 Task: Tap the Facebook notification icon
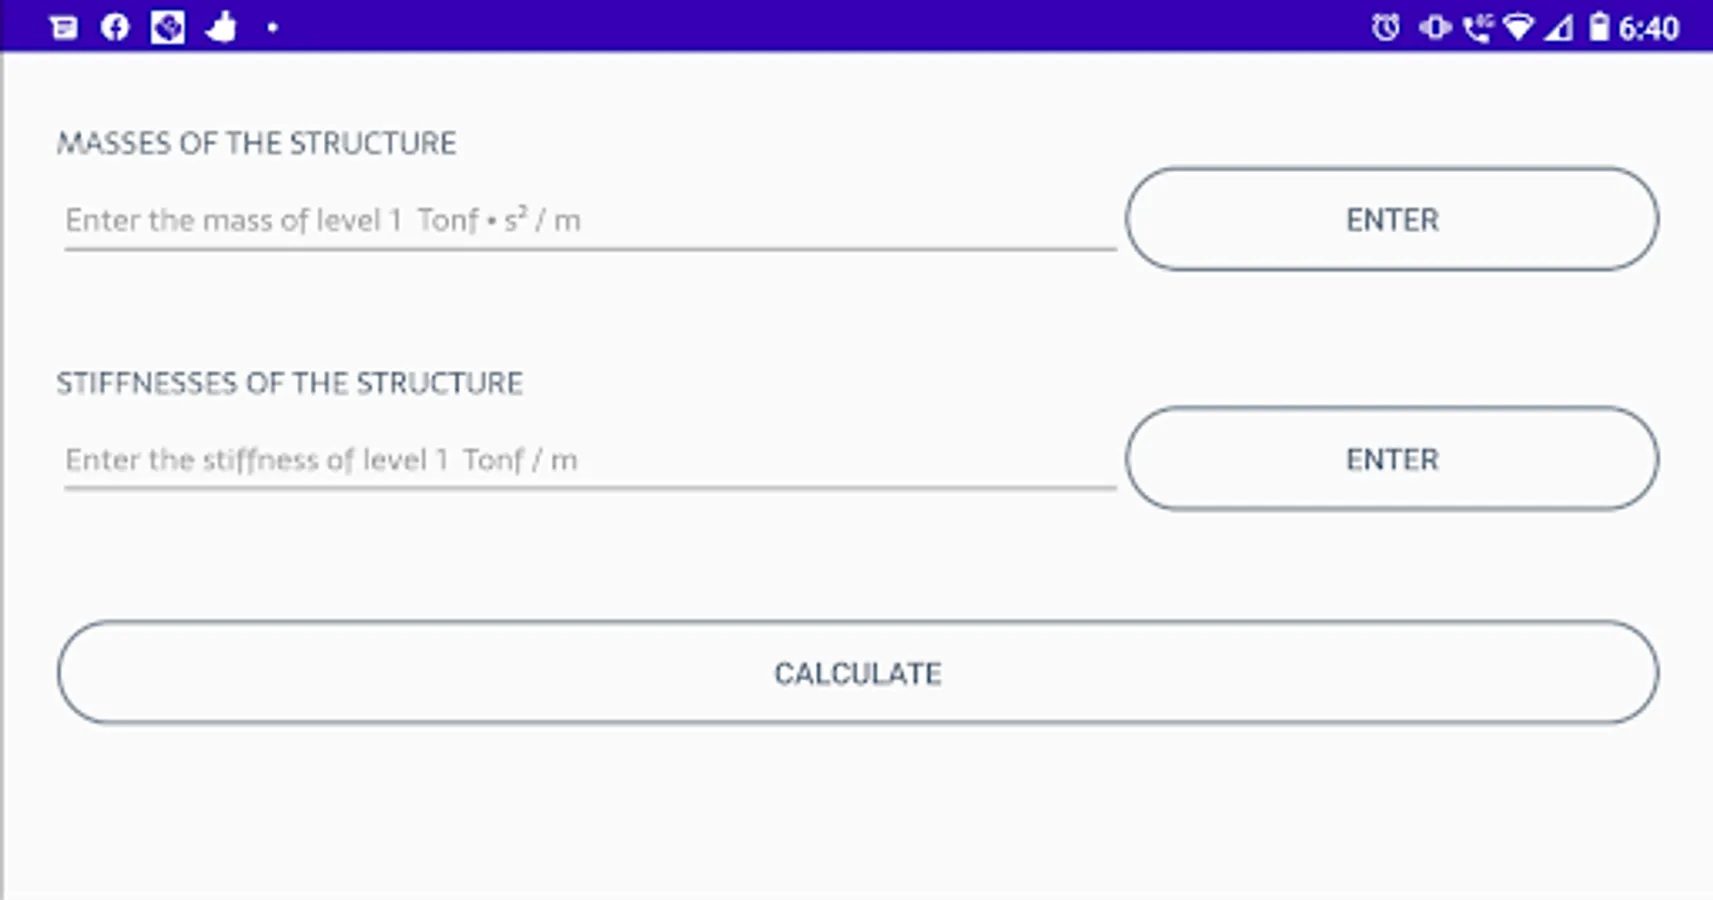point(115,27)
